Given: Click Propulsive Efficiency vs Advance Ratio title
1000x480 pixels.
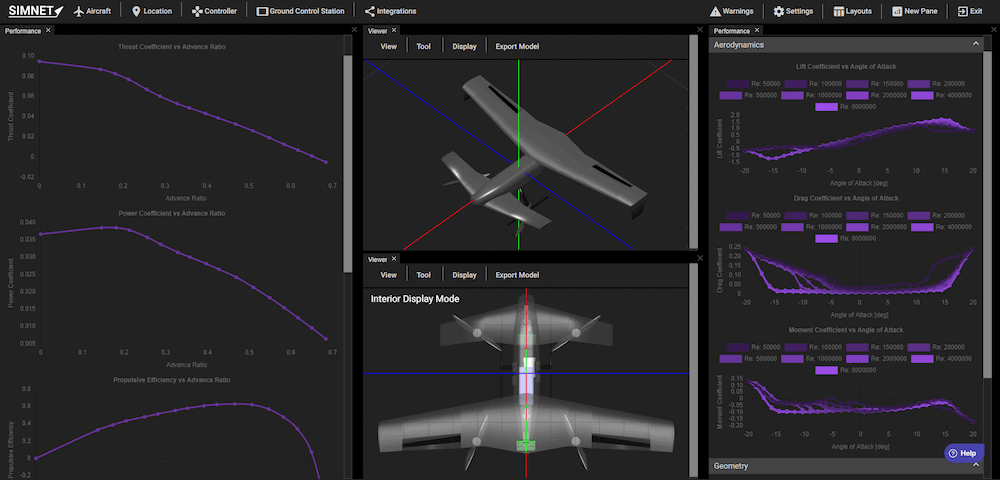Looking at the screenshot, I should [172, 379].
